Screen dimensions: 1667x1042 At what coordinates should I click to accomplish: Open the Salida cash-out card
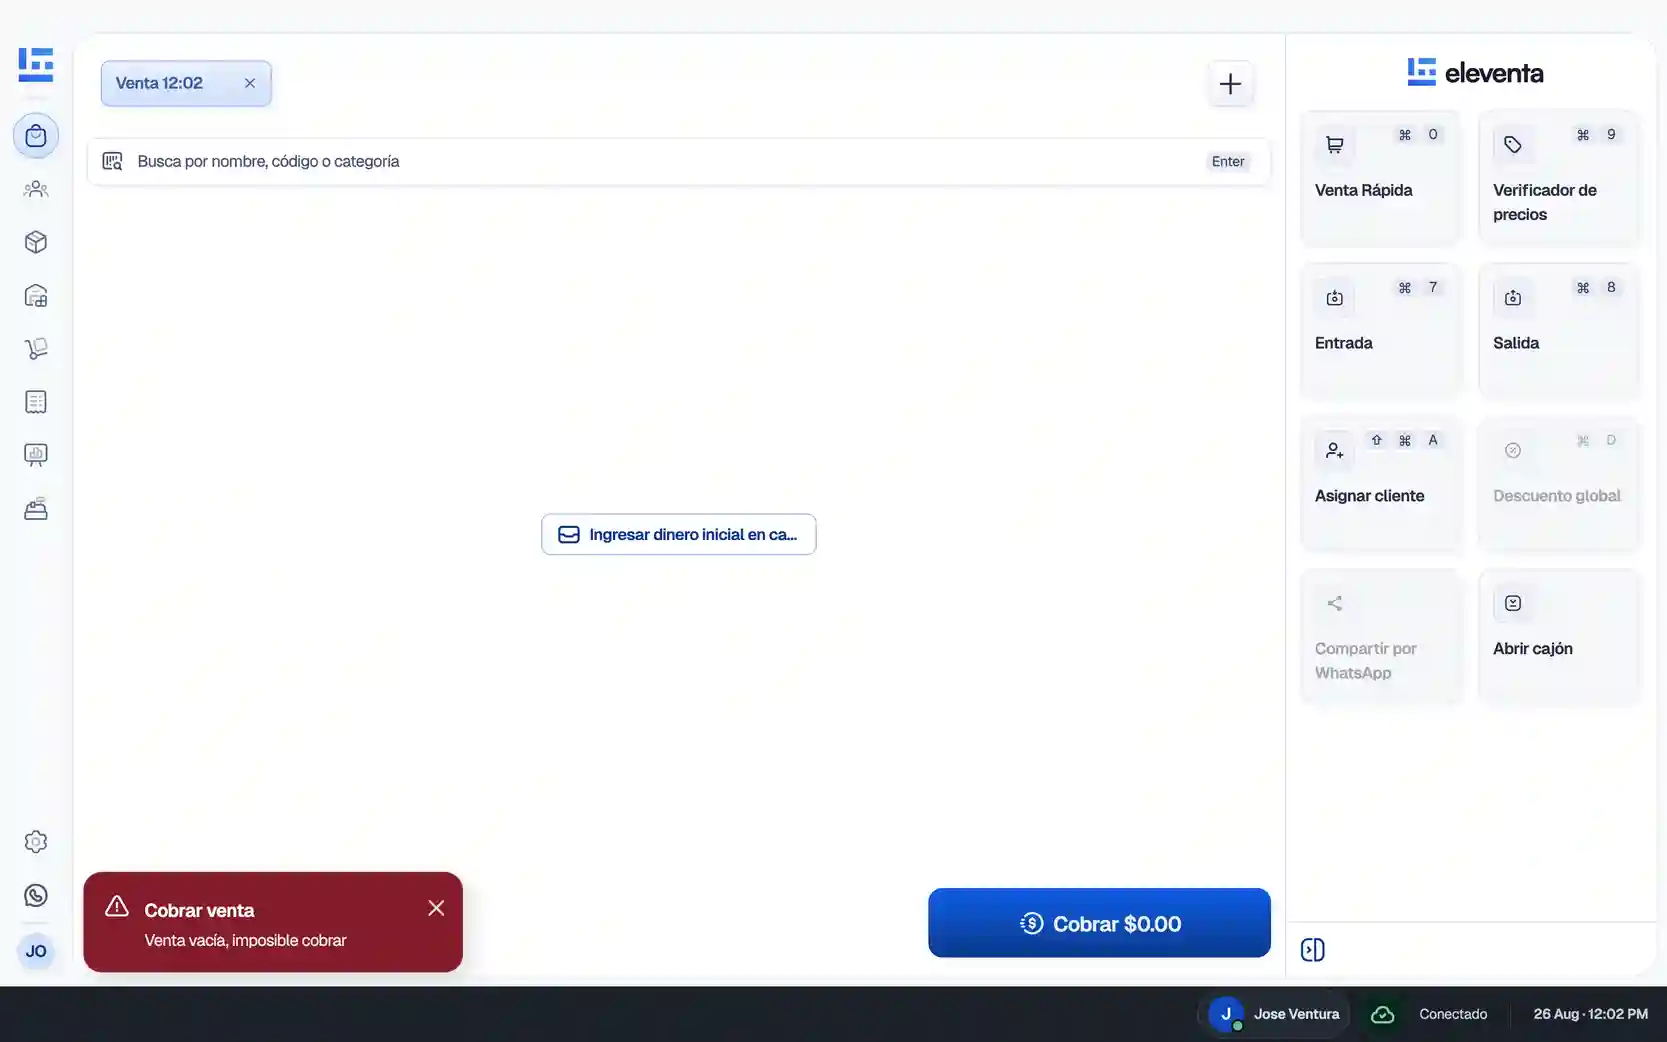point(1559,330)
